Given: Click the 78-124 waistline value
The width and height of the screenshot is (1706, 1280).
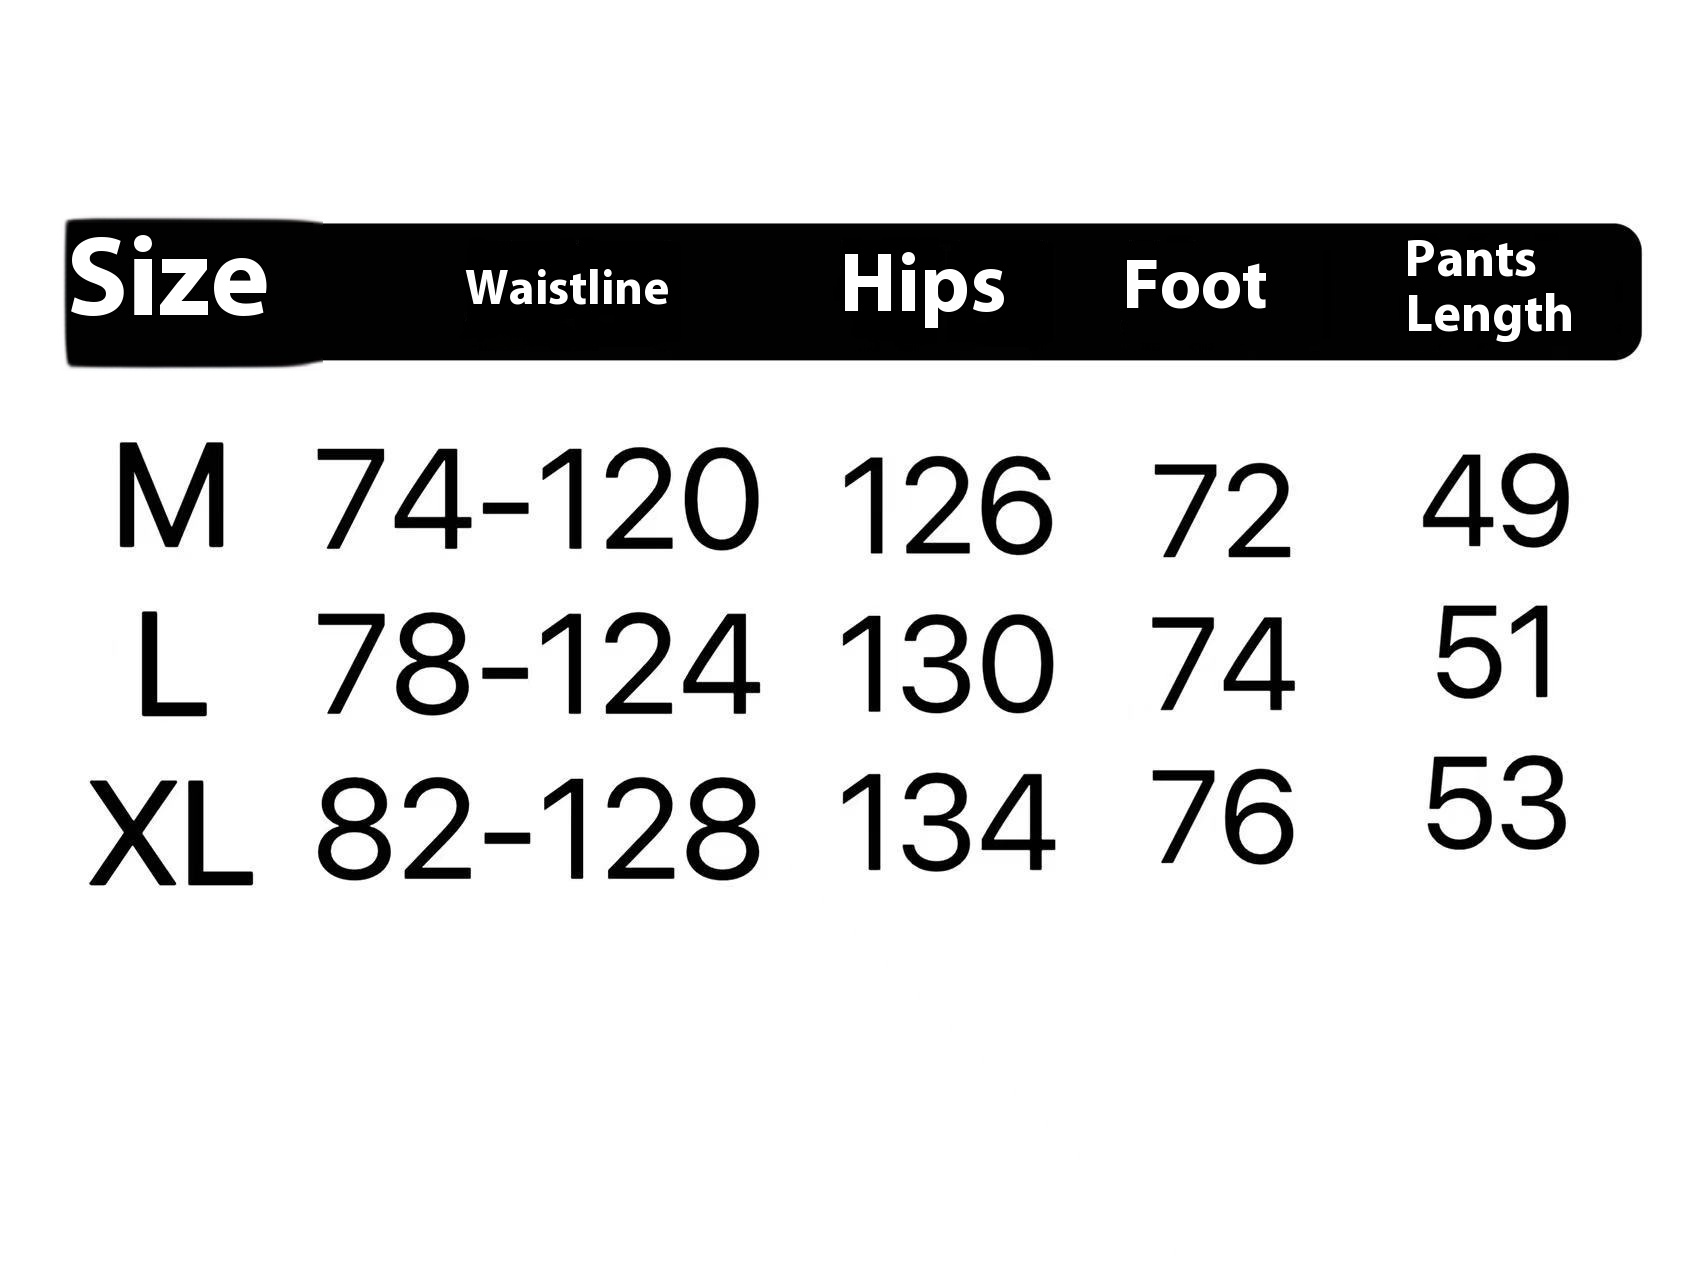Looking at the screenshot, I should (x=537, y=665).
